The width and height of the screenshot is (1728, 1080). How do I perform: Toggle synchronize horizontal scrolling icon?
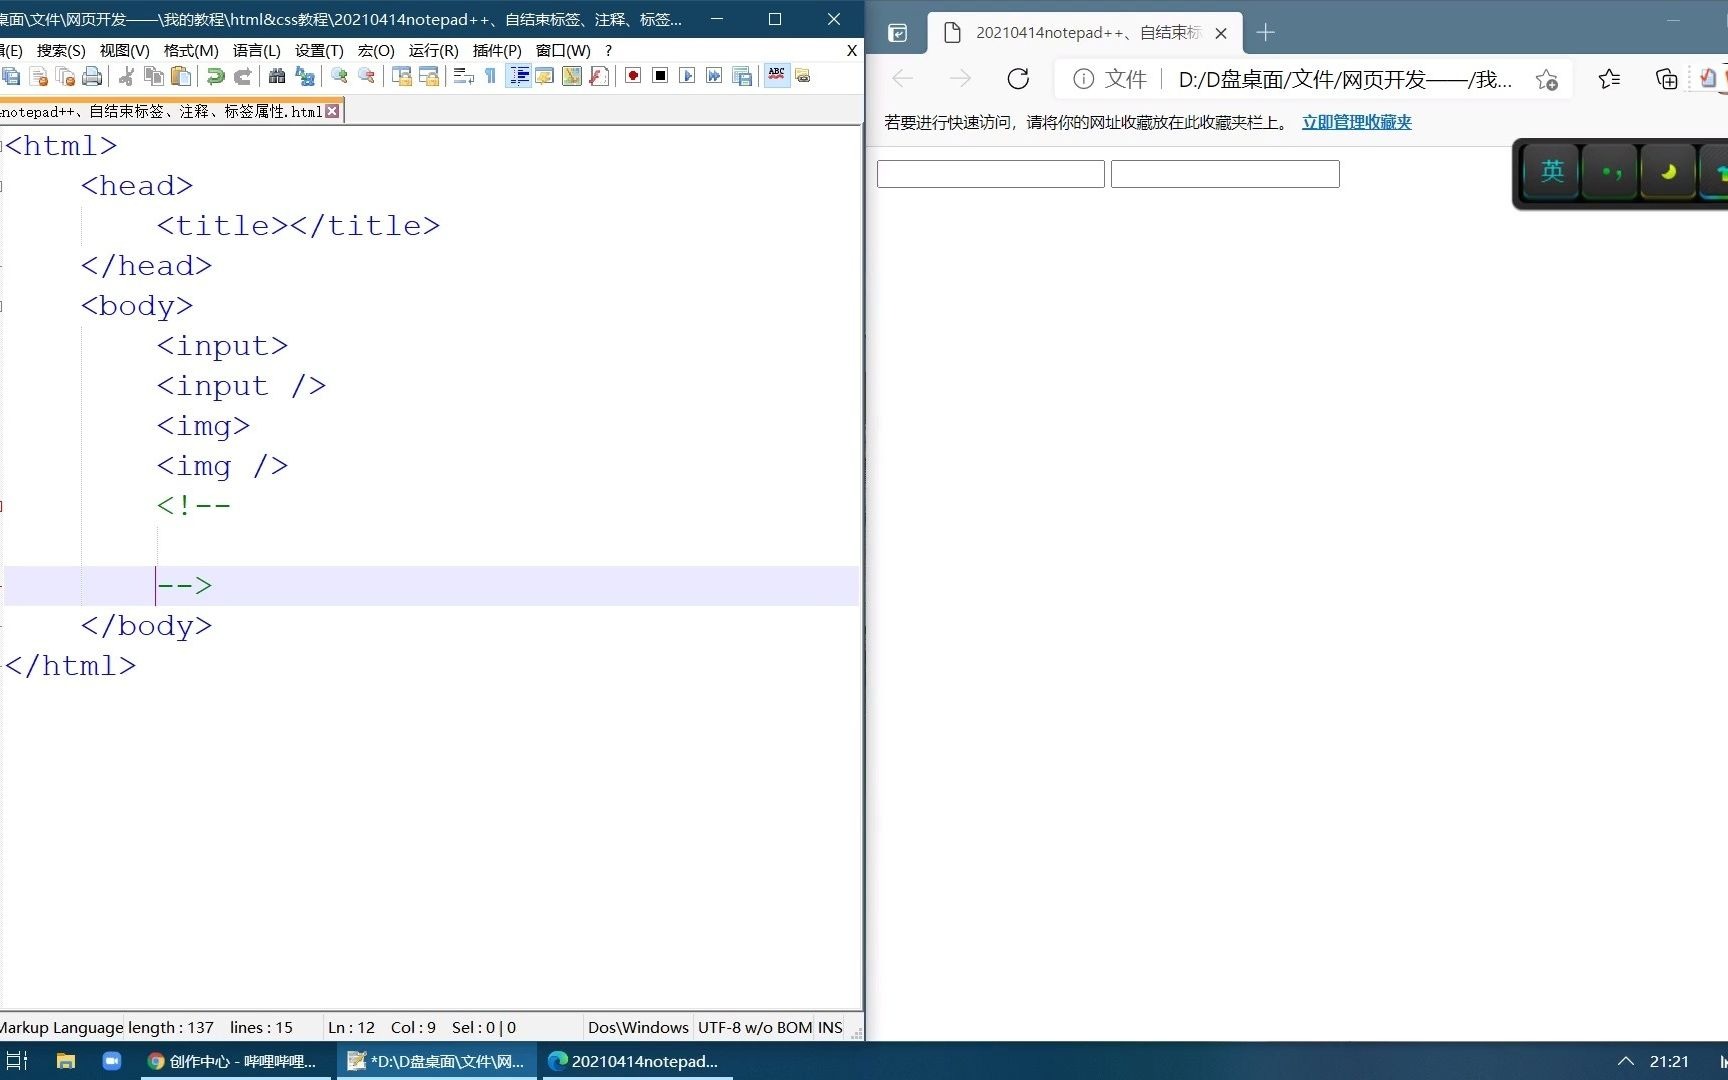[429, 76]
